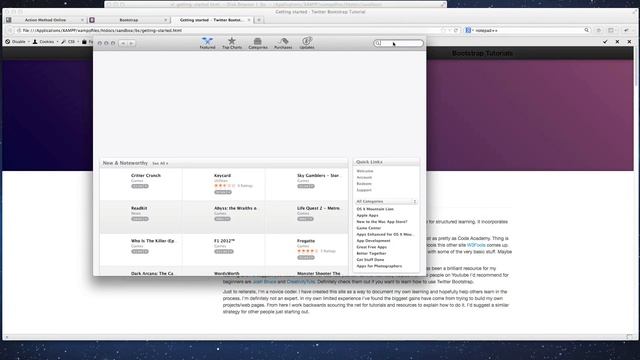Expand the All Categories dropdown
The width and height of the screenshot is (640, 360).
(386, 202)
